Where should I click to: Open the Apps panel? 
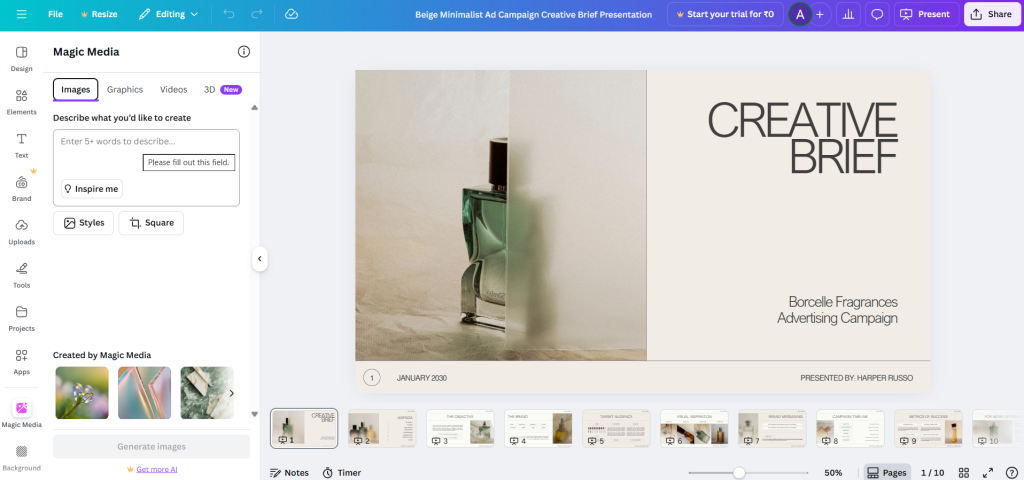point(22,361)
